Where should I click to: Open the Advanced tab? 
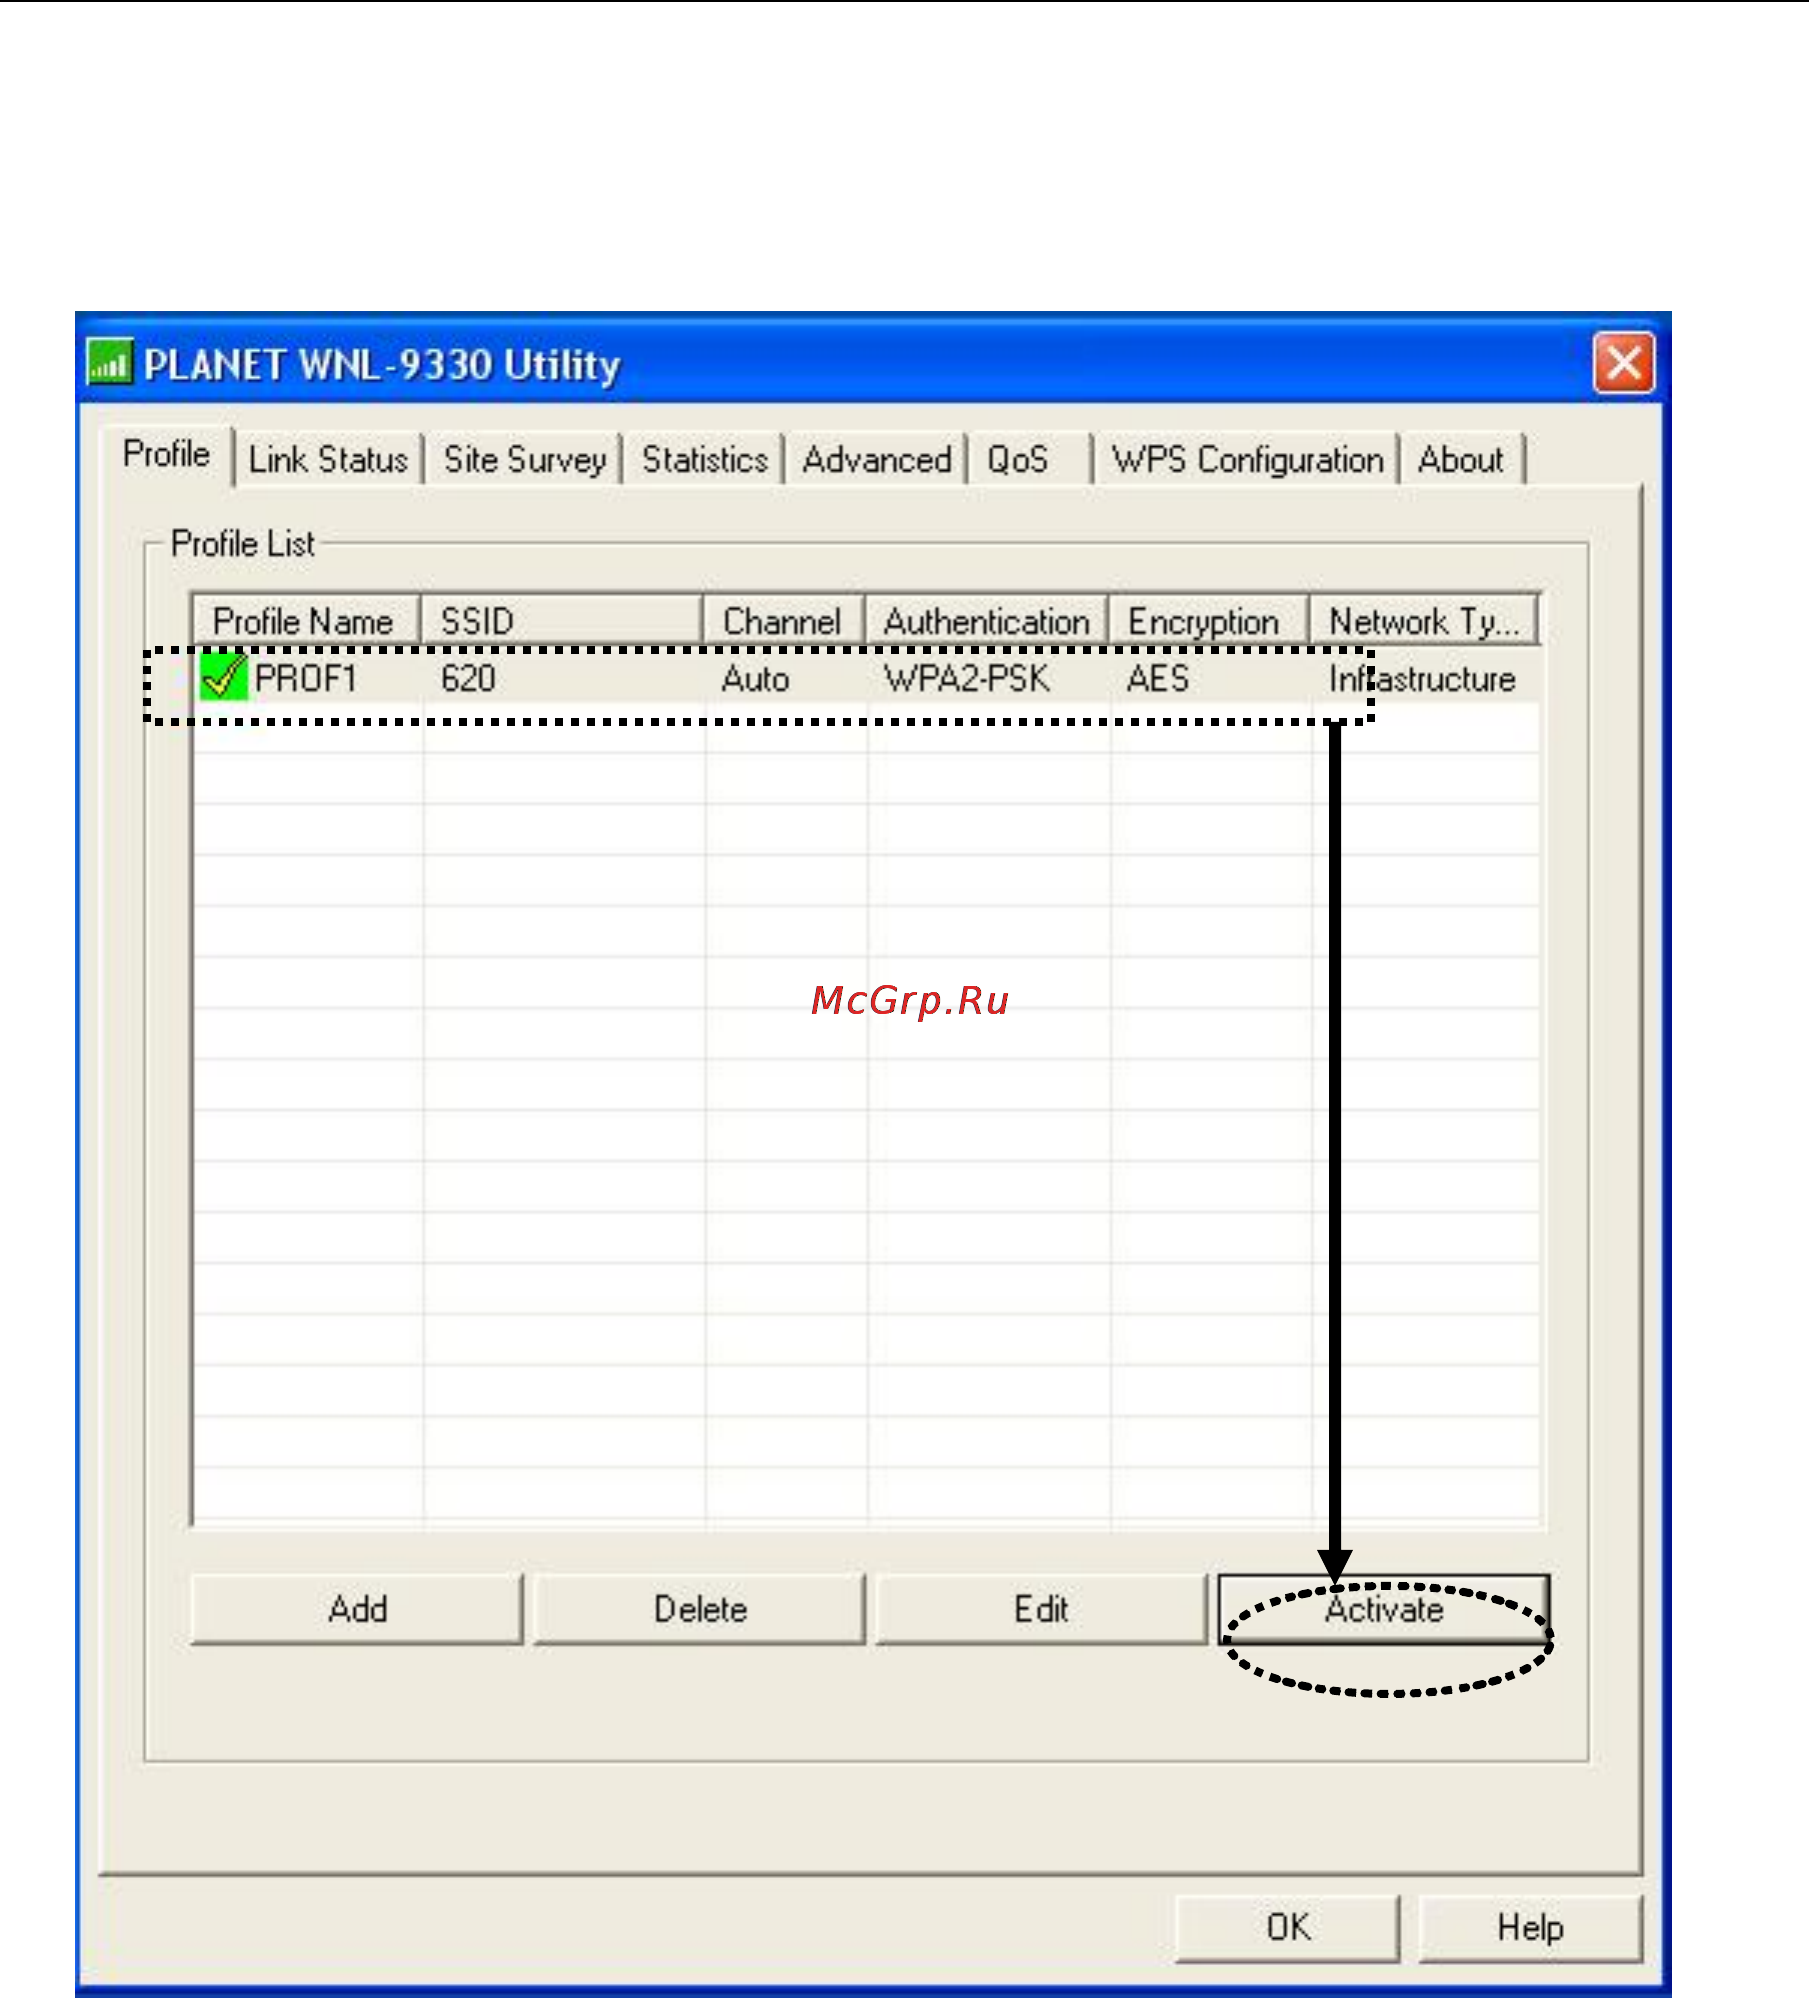[x=876, y=460]
